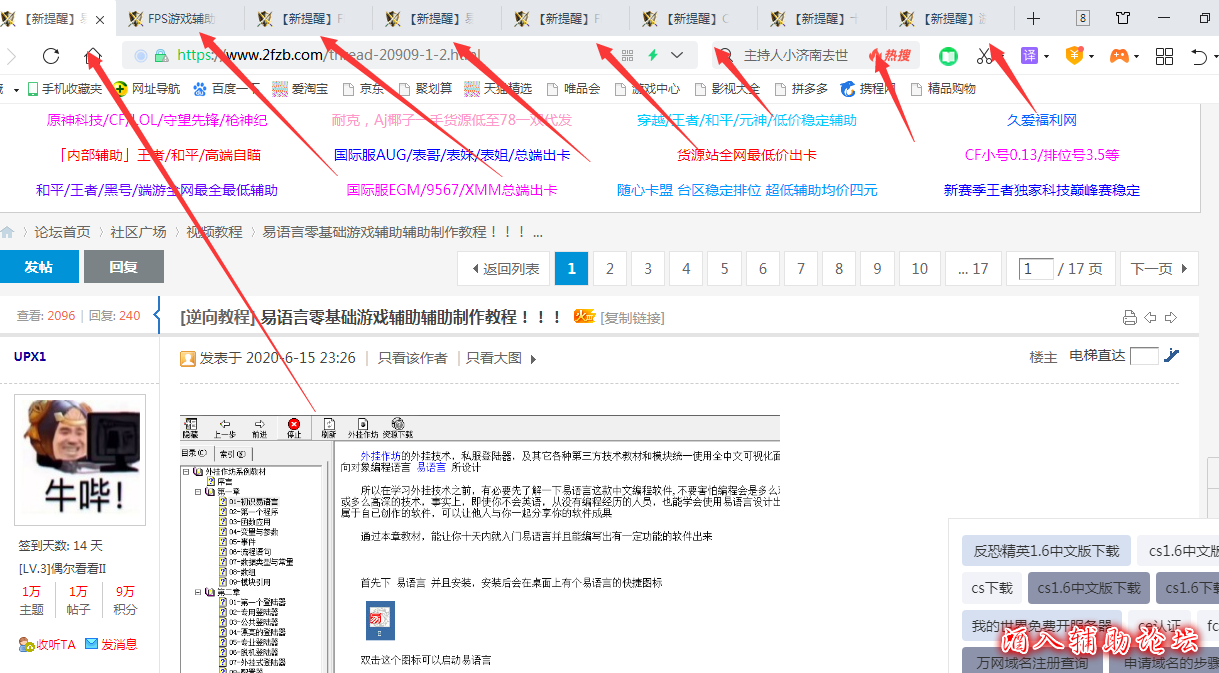Switch to the FPS游戏辅助 tab
The height and width of the screenshot is (673, 1219).
tap(180, 19)
